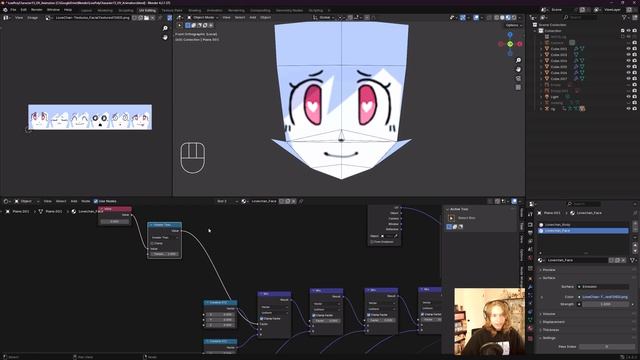
Task: Click the red X axis gizmo ball
Action: [x=520, y=44]
